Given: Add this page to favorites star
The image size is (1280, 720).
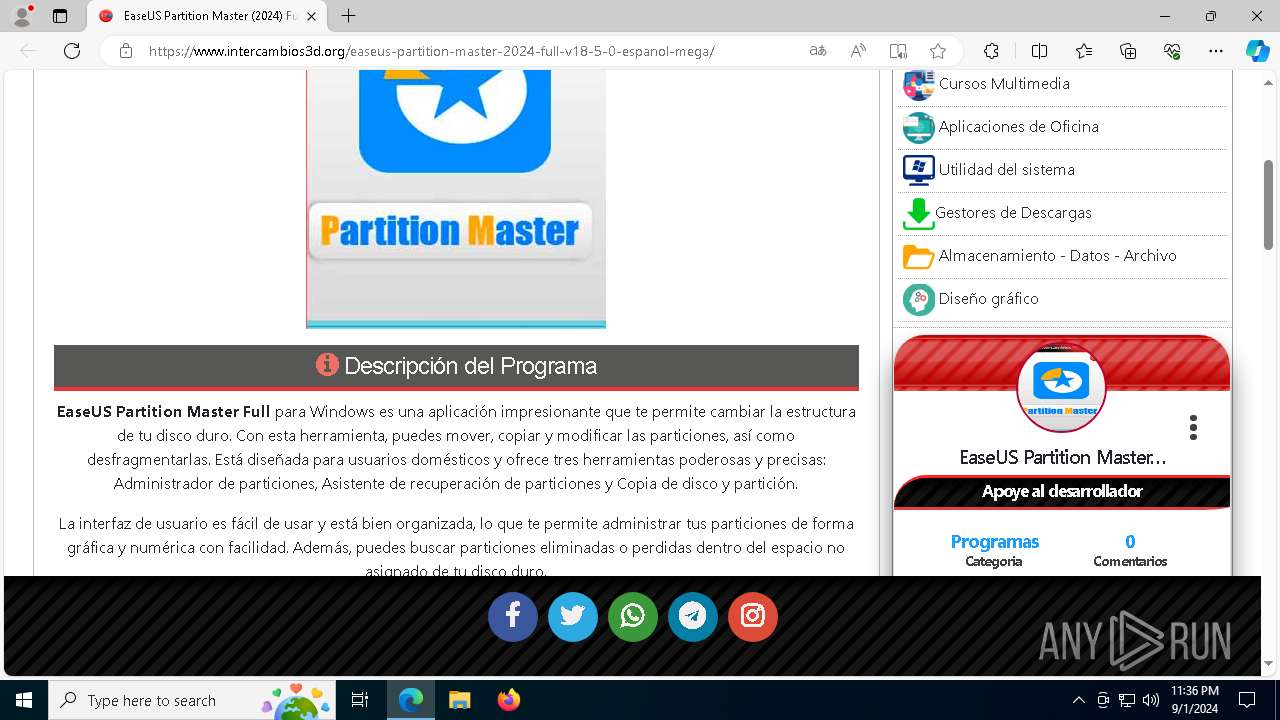Looking at the screenshot, I should [x=938, y=51].
